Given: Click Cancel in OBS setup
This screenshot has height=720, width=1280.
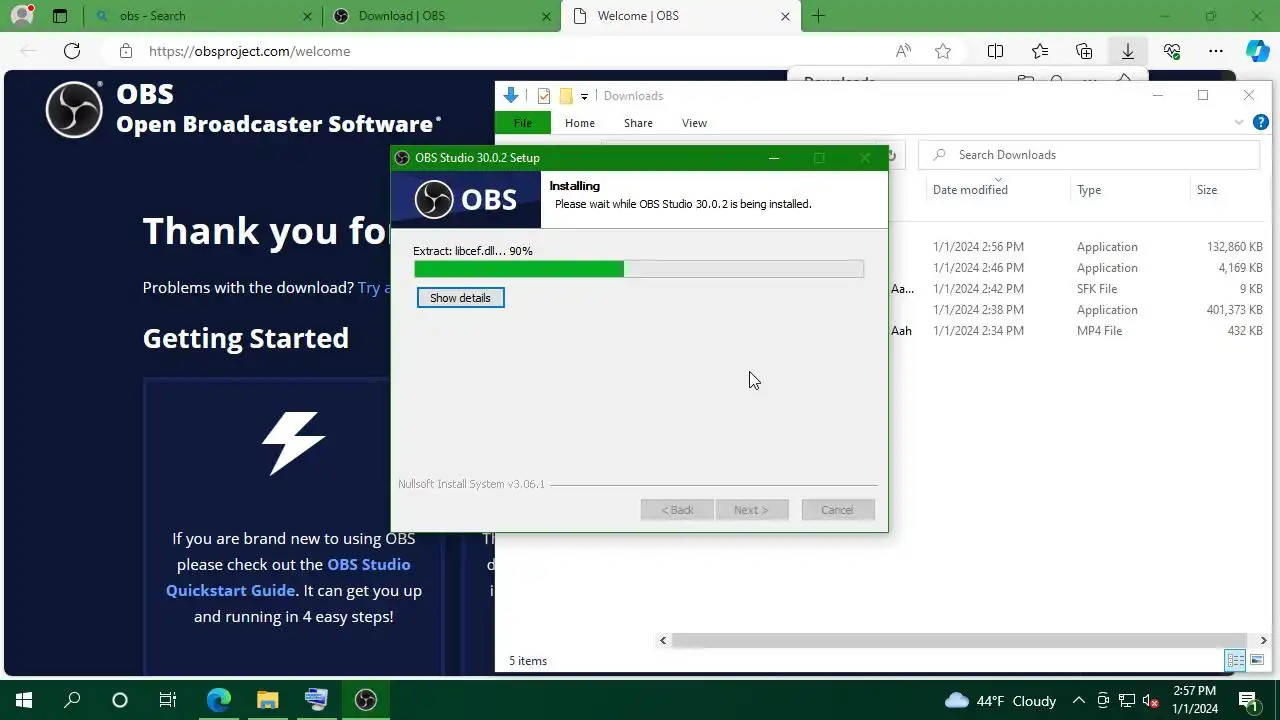Looking at the screenshot, I should [837, 510].
